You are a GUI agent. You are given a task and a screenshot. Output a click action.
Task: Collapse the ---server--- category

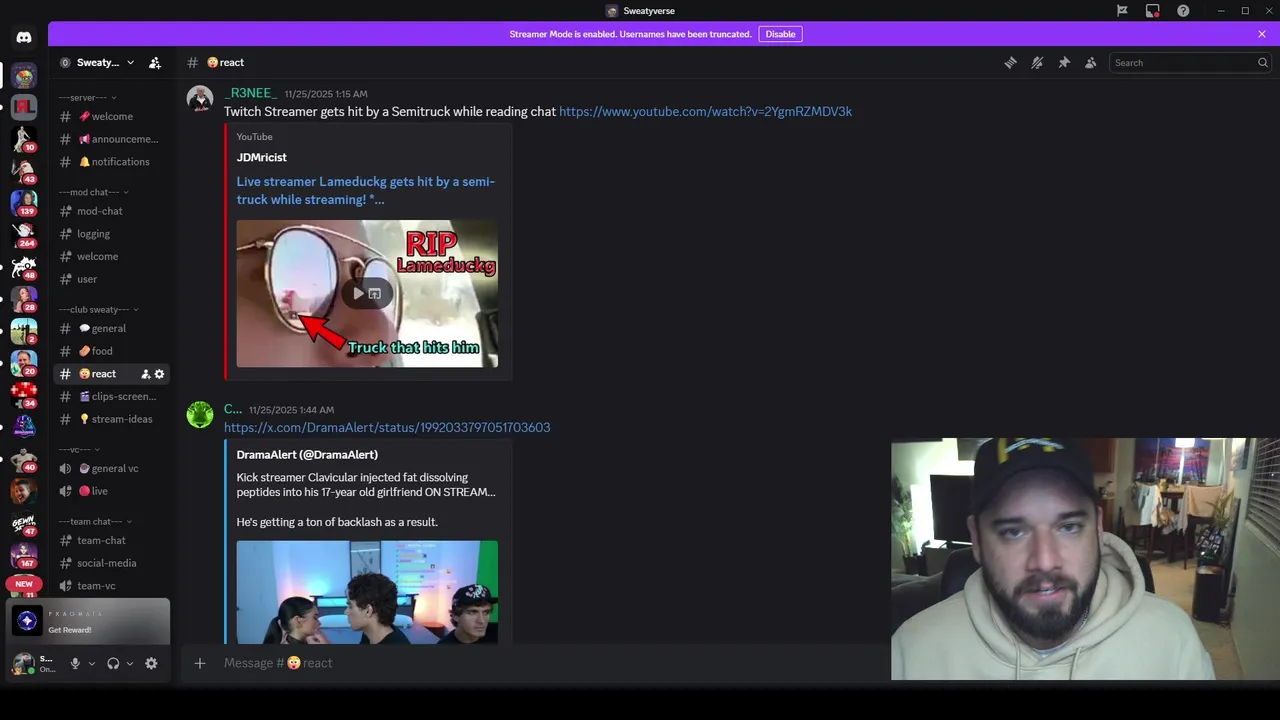[x=88, y=97]
